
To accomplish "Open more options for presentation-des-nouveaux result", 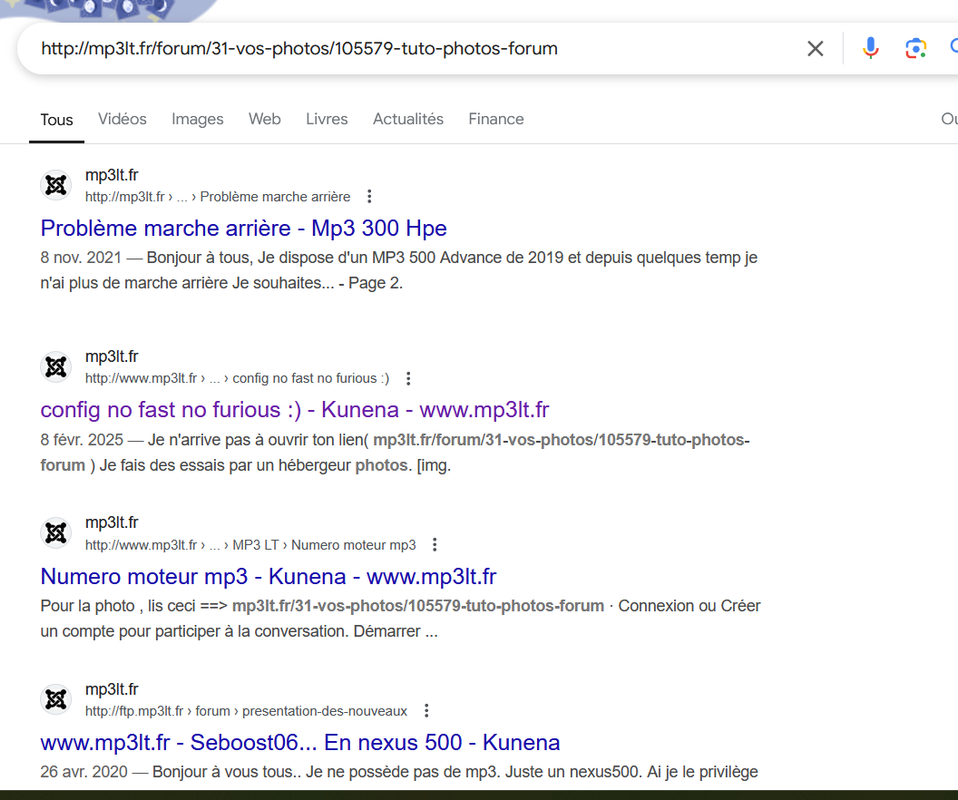I will pyautogui.click(x=426, y=711).
